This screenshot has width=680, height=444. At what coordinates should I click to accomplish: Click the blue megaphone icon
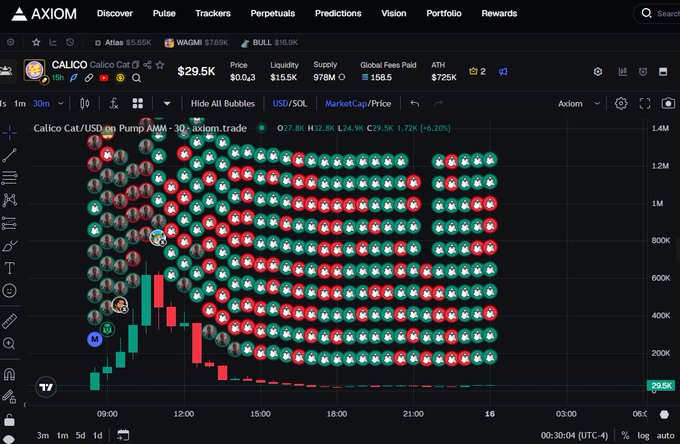click(503, 72)
